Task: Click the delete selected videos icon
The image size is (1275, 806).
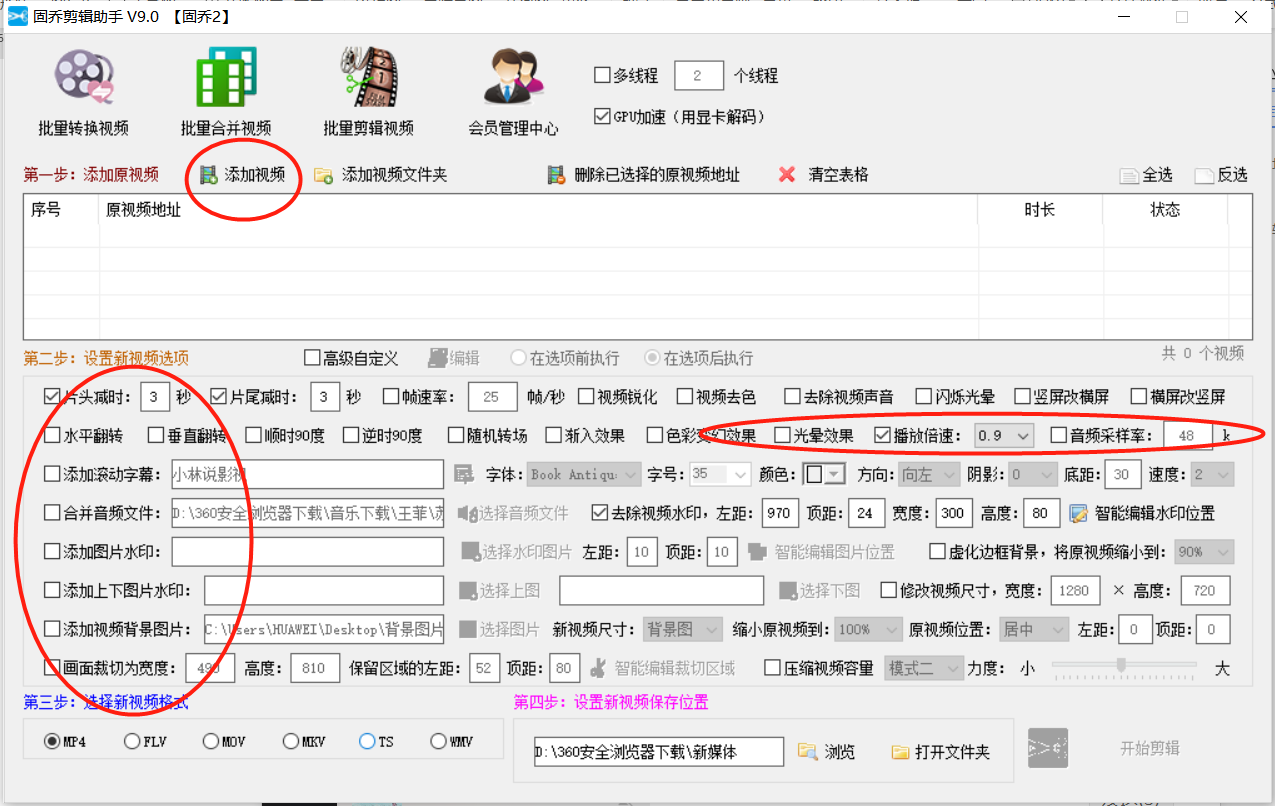Action: [x=556, y=174]
